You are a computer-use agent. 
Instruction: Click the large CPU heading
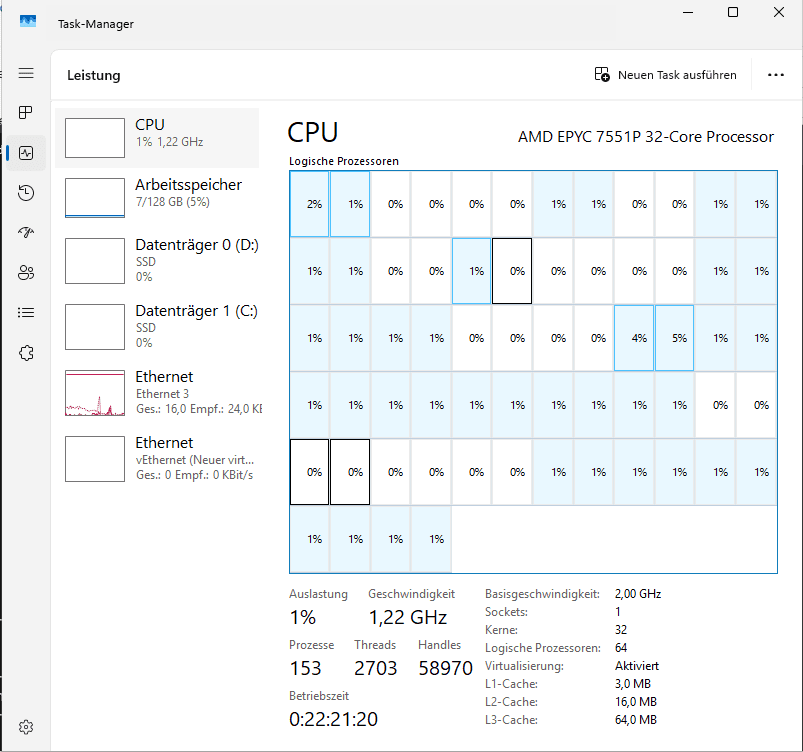point(312,133)
